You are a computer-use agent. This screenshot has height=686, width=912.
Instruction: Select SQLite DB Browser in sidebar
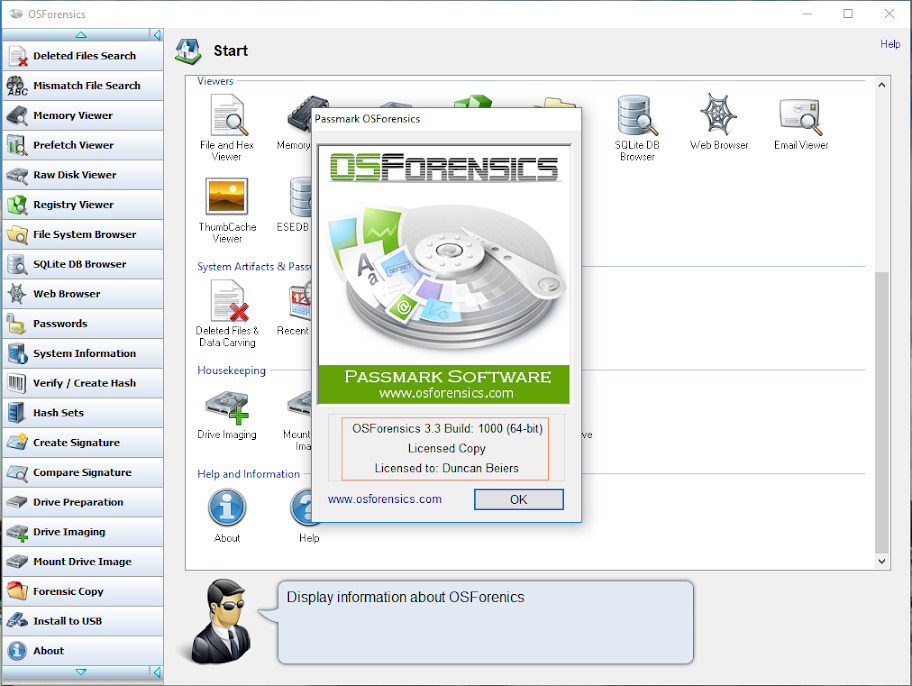82,264
